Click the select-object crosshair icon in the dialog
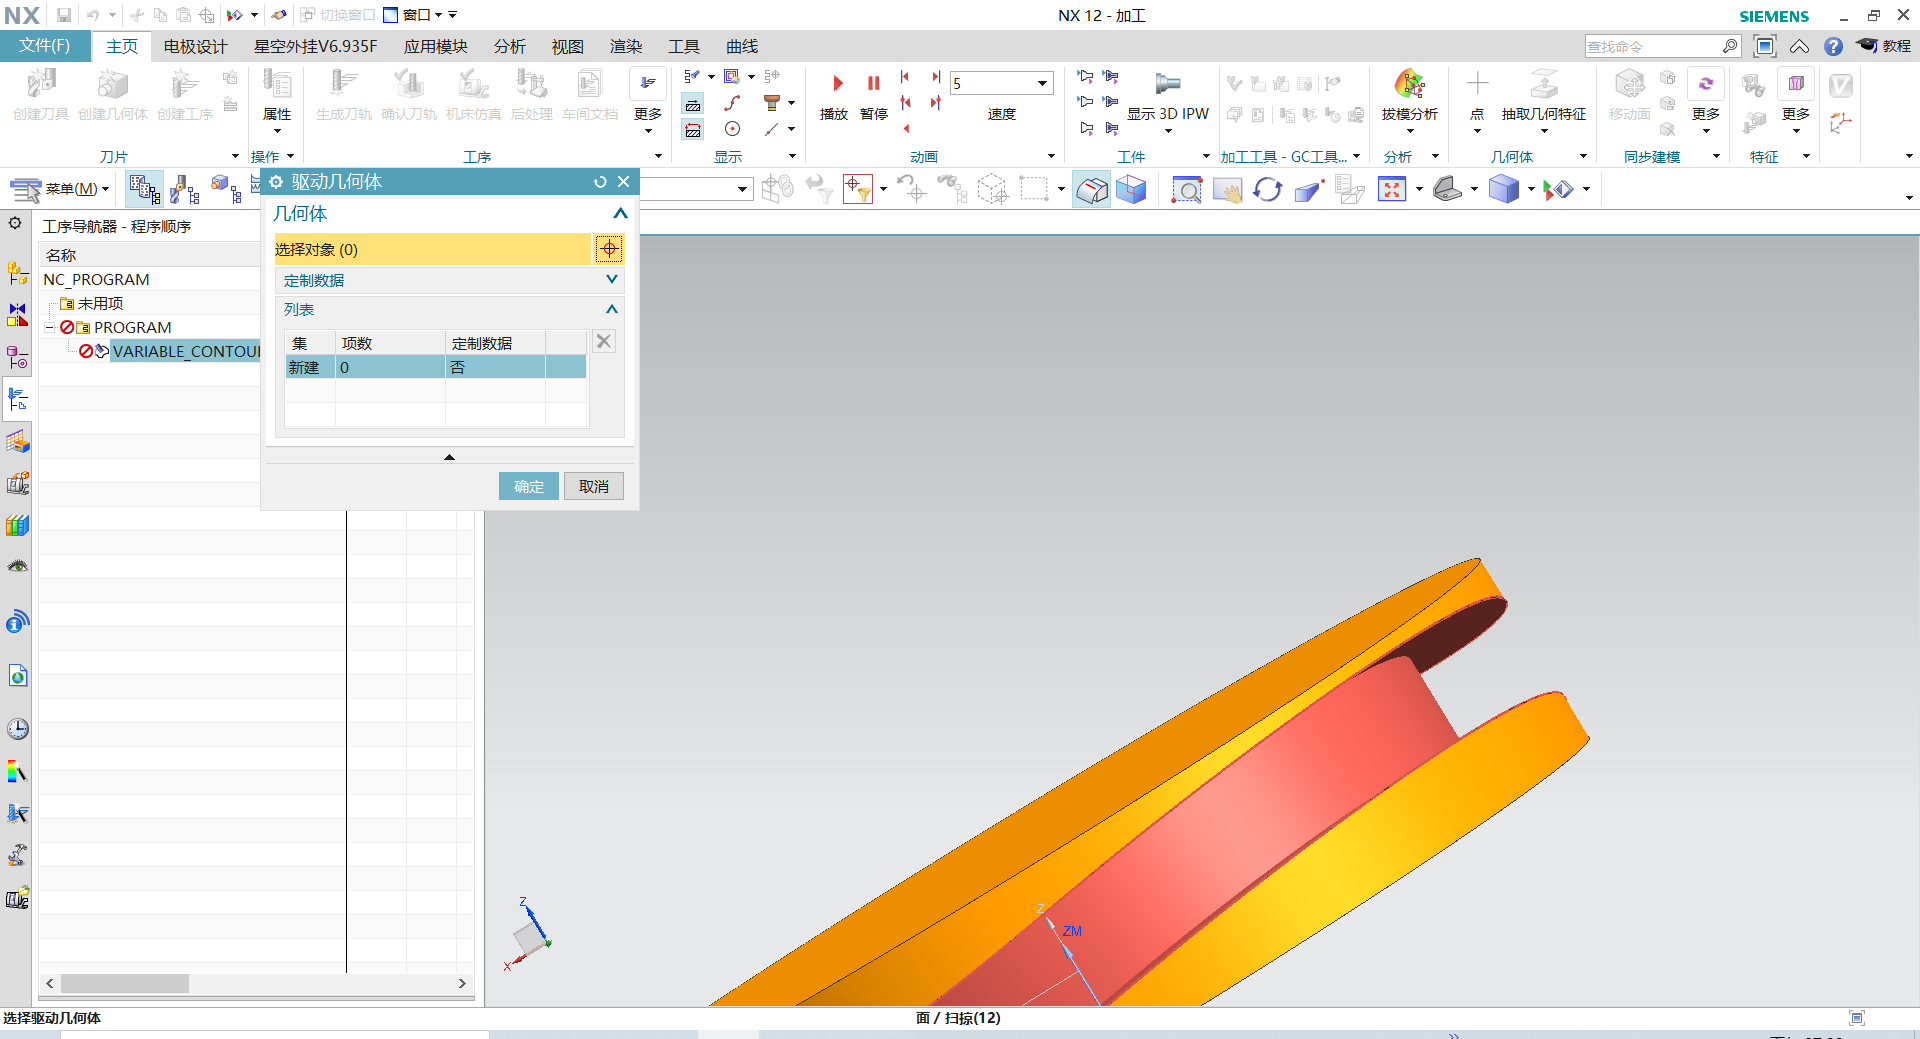The height and width of the screenshot is (1039, 1920). point(609,249)
